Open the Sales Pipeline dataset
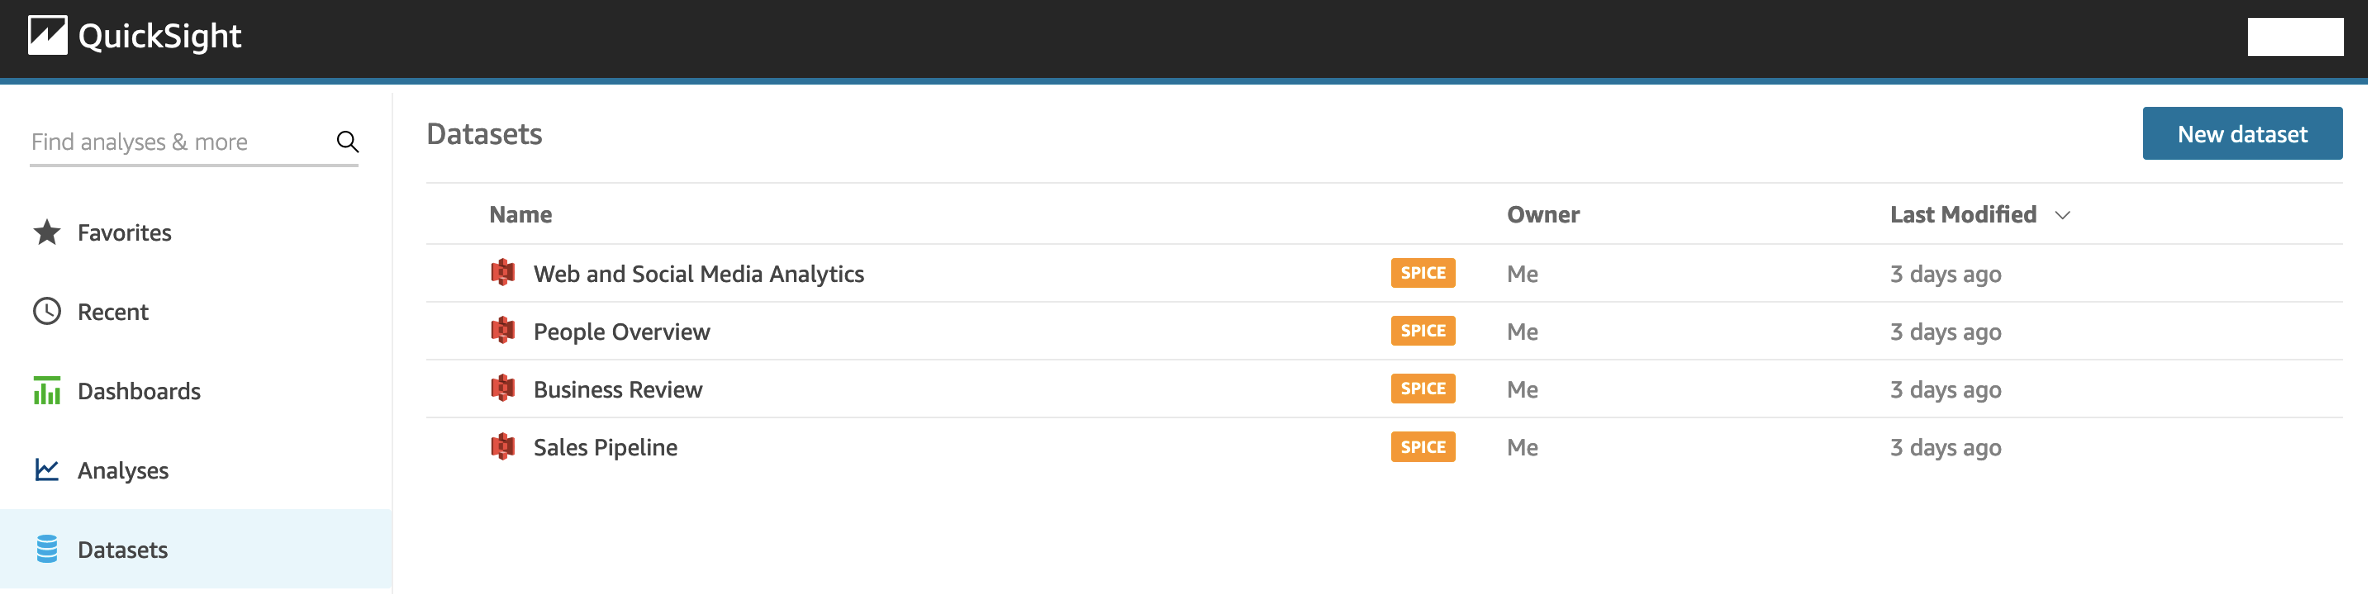This screenshot has height=594, width=2368. [605, 448]
